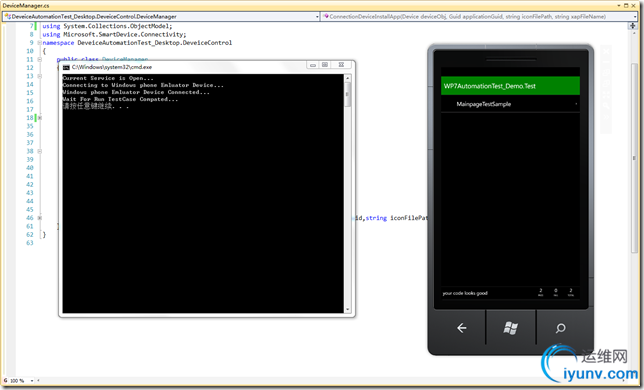Click the middle 0 count in emulator footer
644x390 pixels.
[556, 291]
